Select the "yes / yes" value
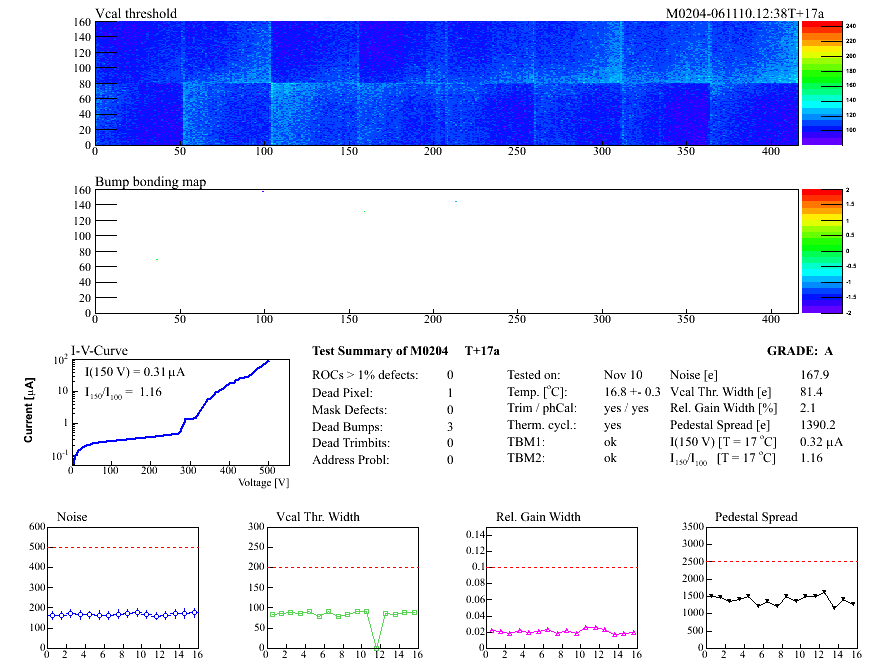This screenshot has height=672, width=896. (x=626, y=408)
